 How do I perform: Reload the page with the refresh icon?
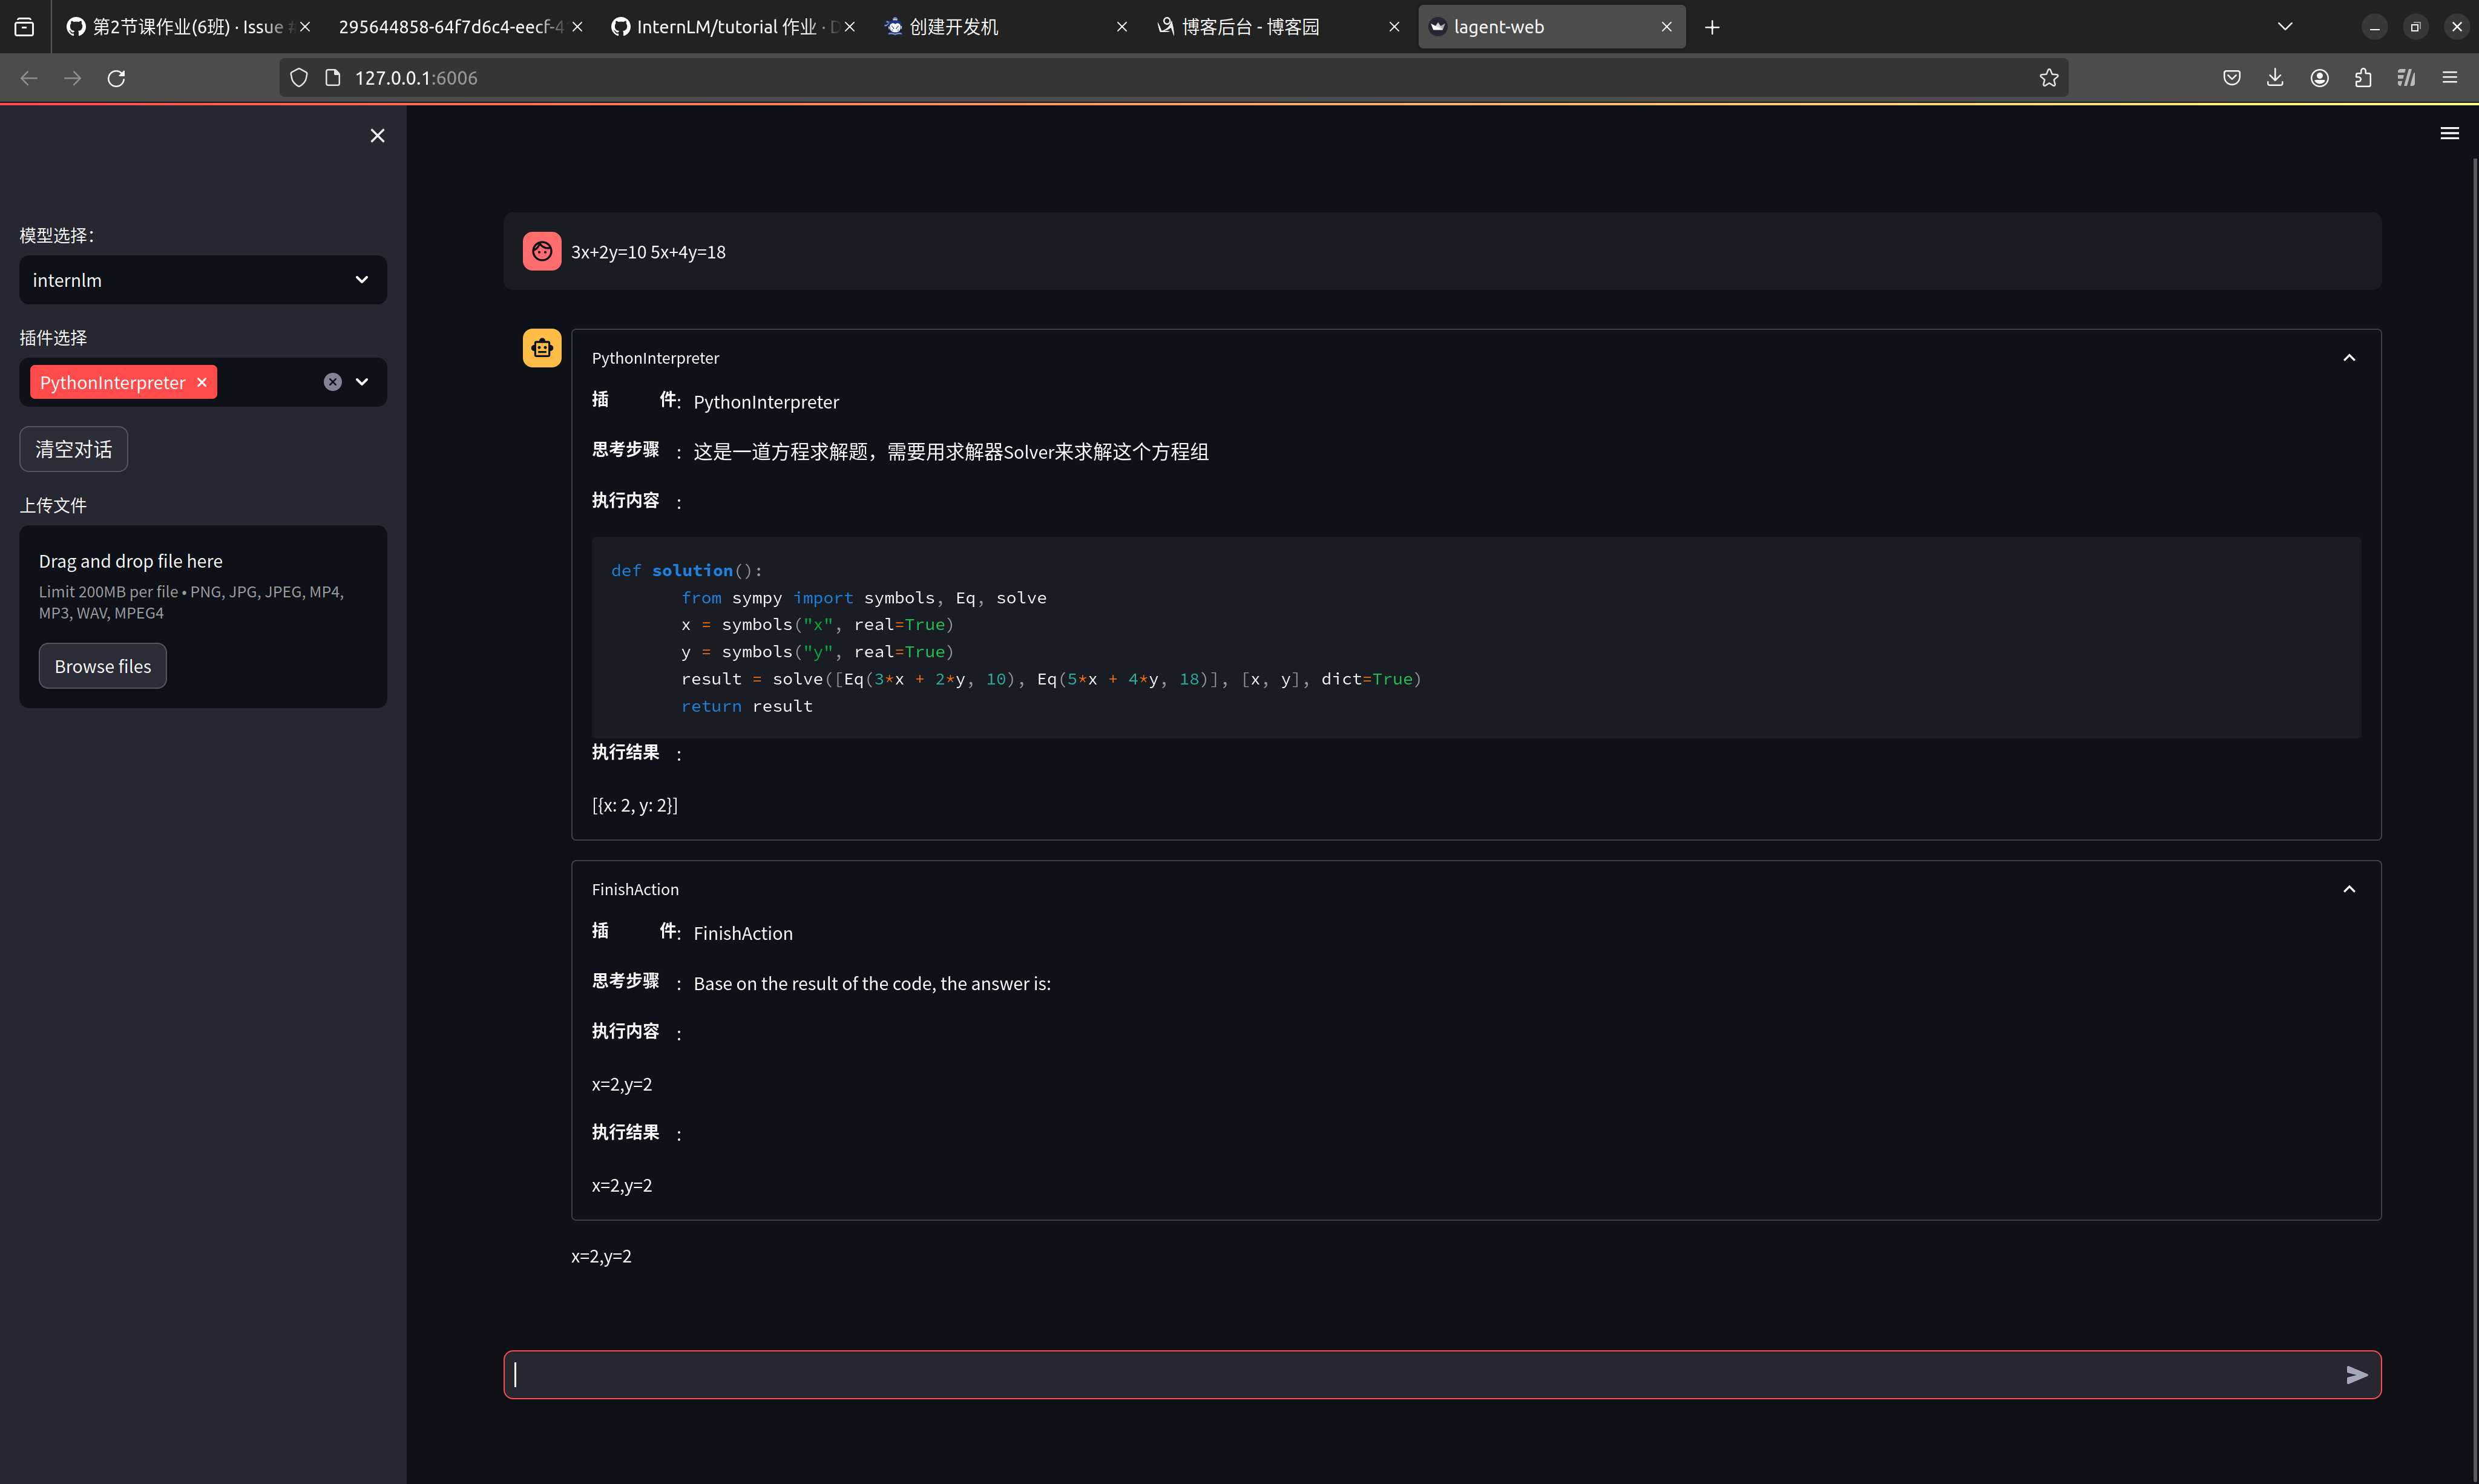(116, 78)
